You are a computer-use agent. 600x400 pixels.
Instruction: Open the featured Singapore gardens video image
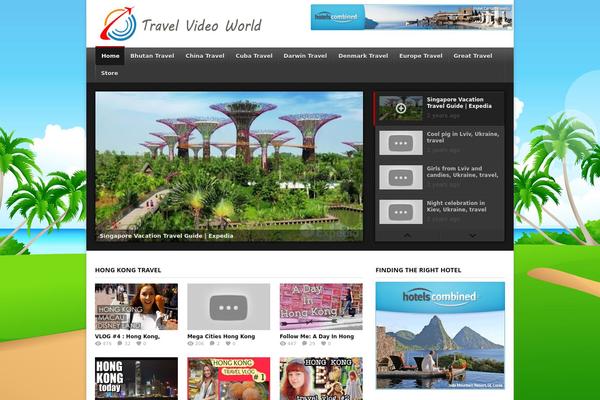click(229, 166)
